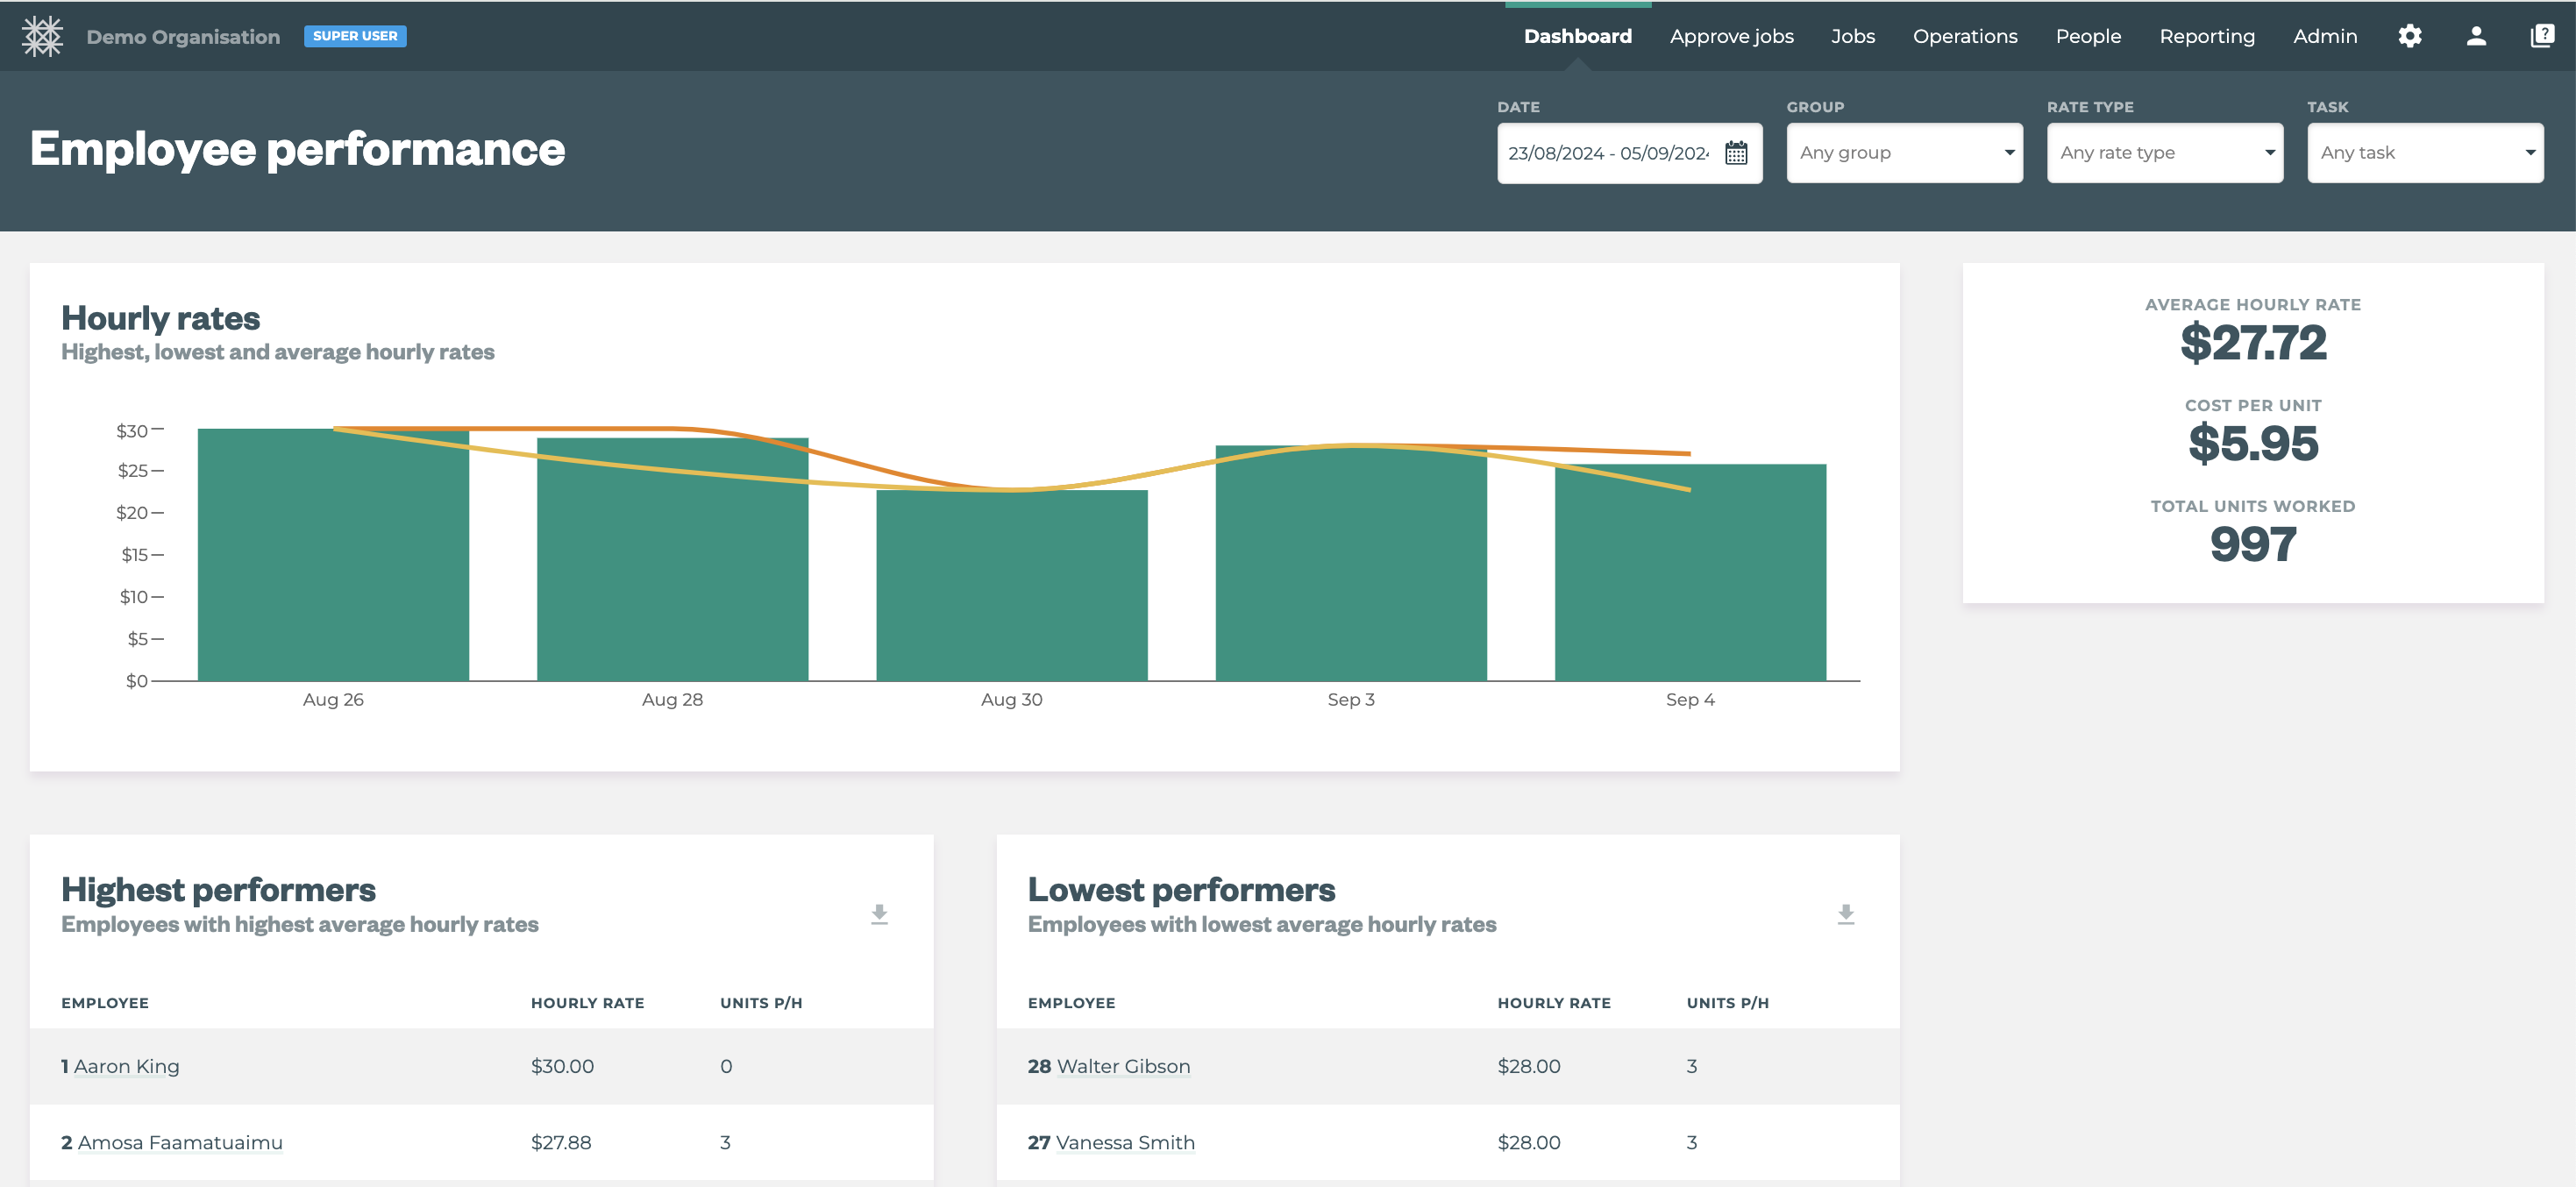Select the Dashboard tab
This screenshot has height=1187, width=2576.
click(1577, 36)
